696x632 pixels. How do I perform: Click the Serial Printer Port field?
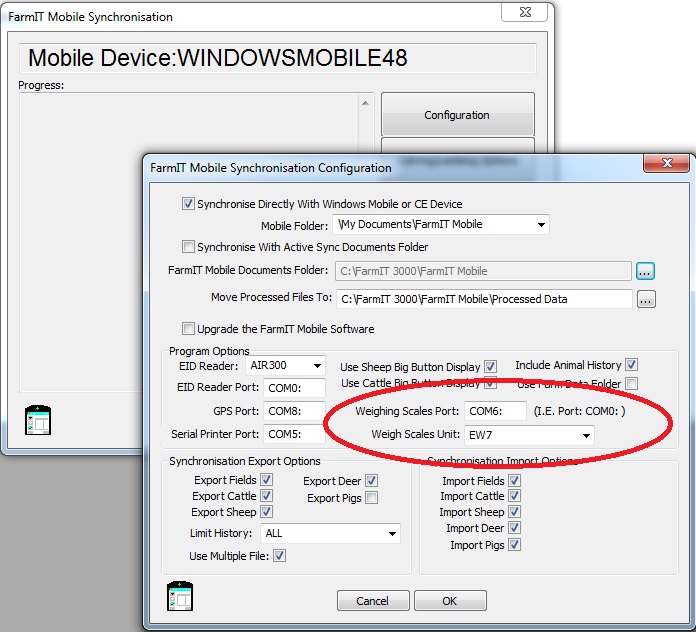294,434
